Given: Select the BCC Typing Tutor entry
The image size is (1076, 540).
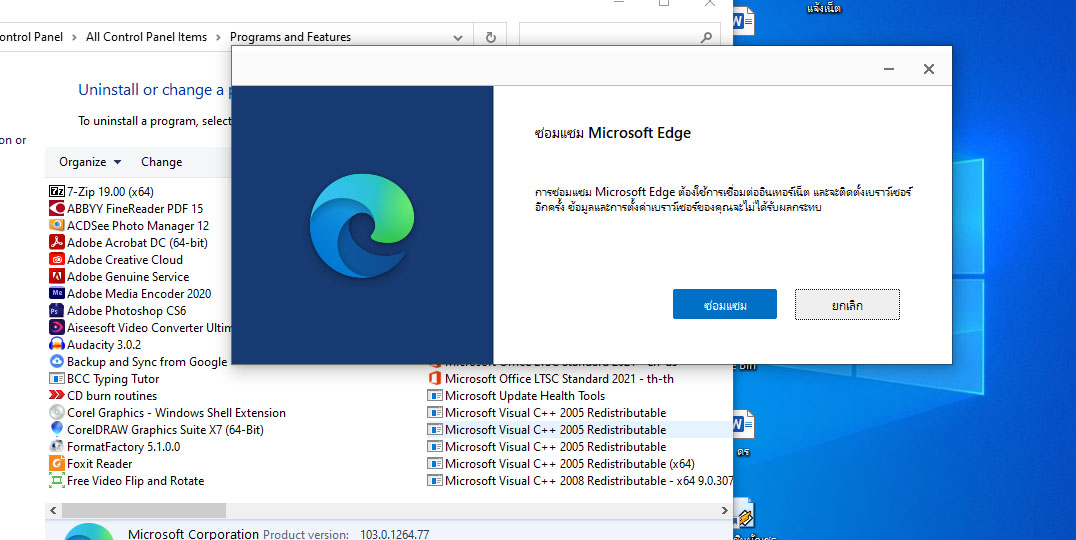Looking at the screenshot, I should pos(113,379).
